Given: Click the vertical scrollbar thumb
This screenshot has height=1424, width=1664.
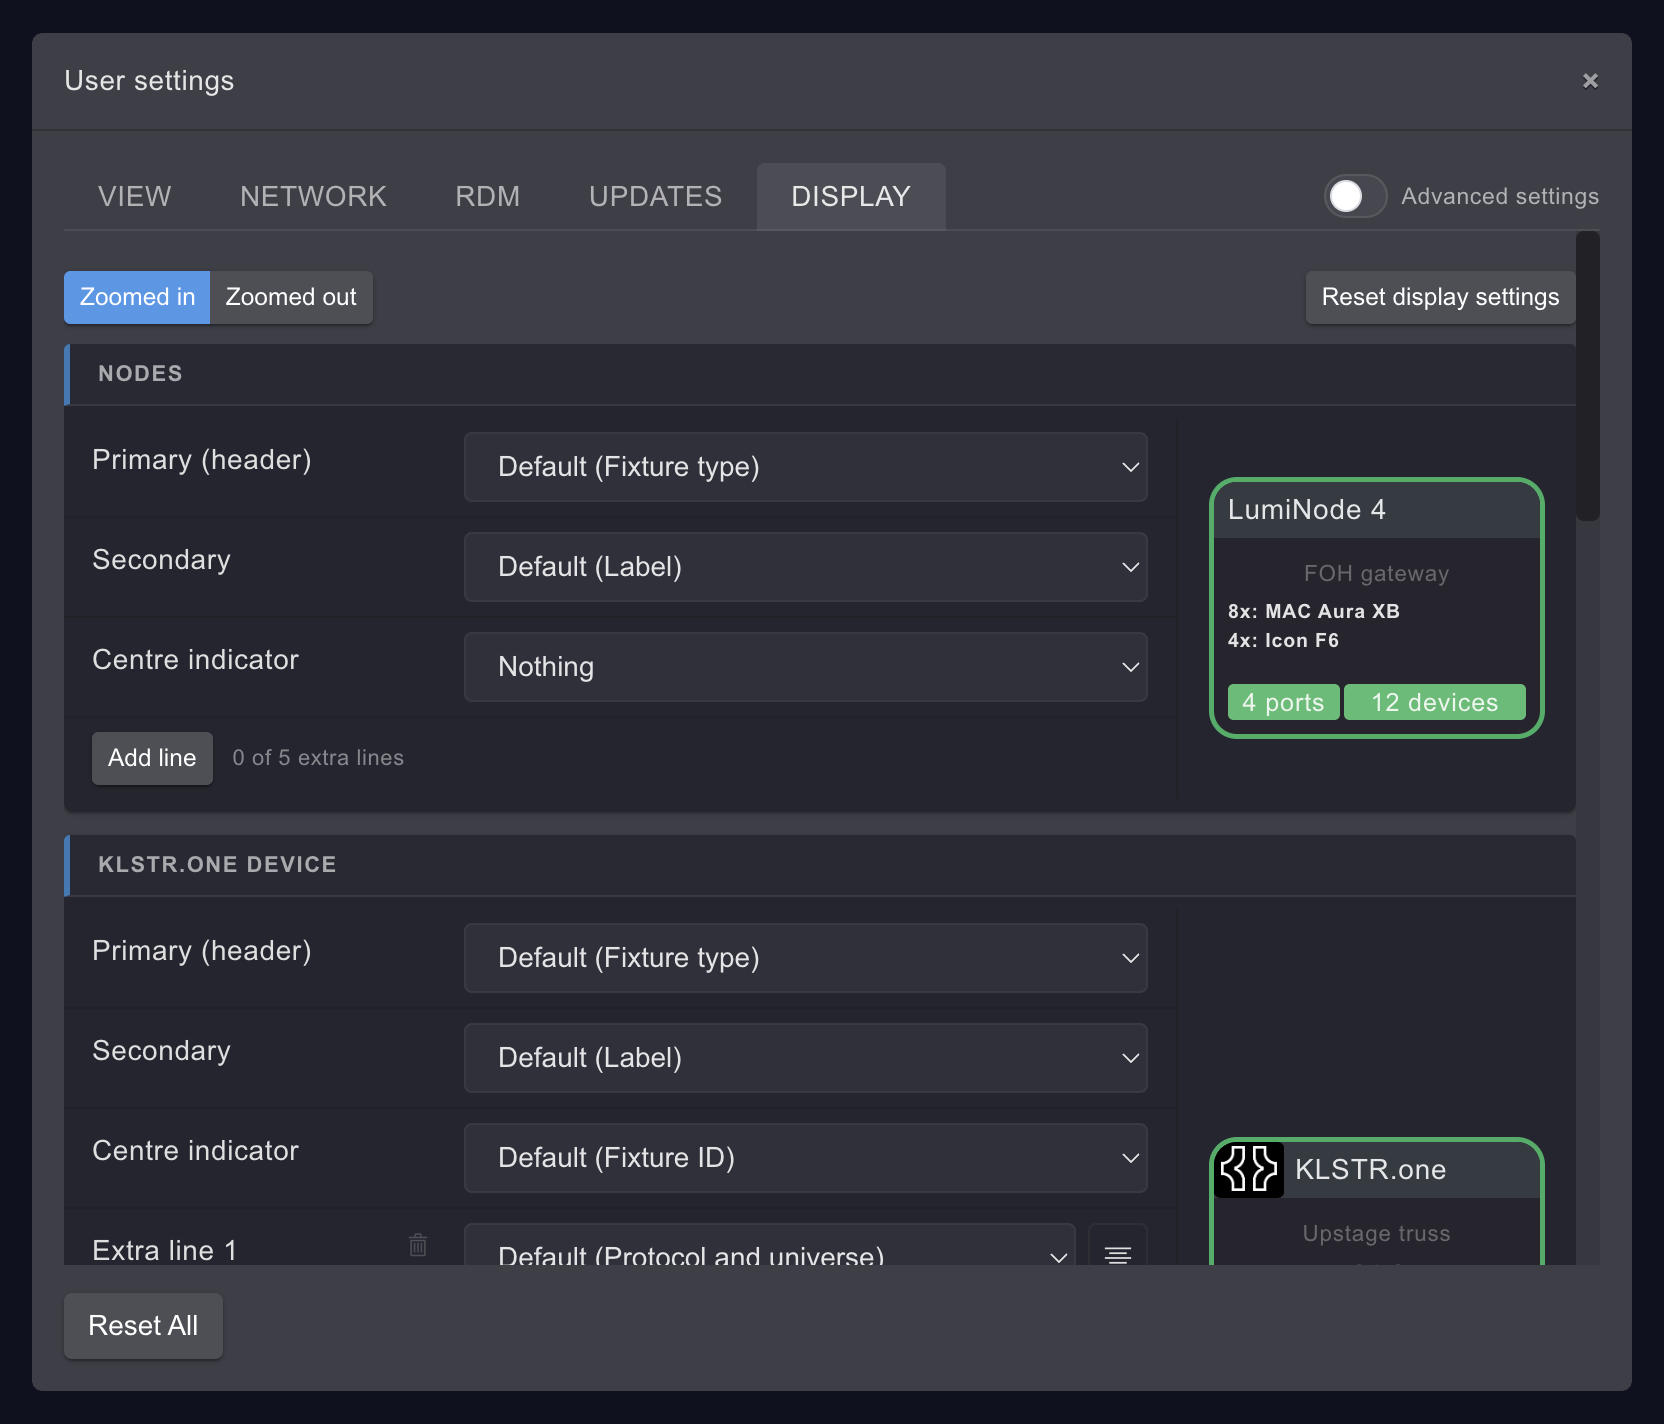Looking at the screenshot, I should [1587, 376].
